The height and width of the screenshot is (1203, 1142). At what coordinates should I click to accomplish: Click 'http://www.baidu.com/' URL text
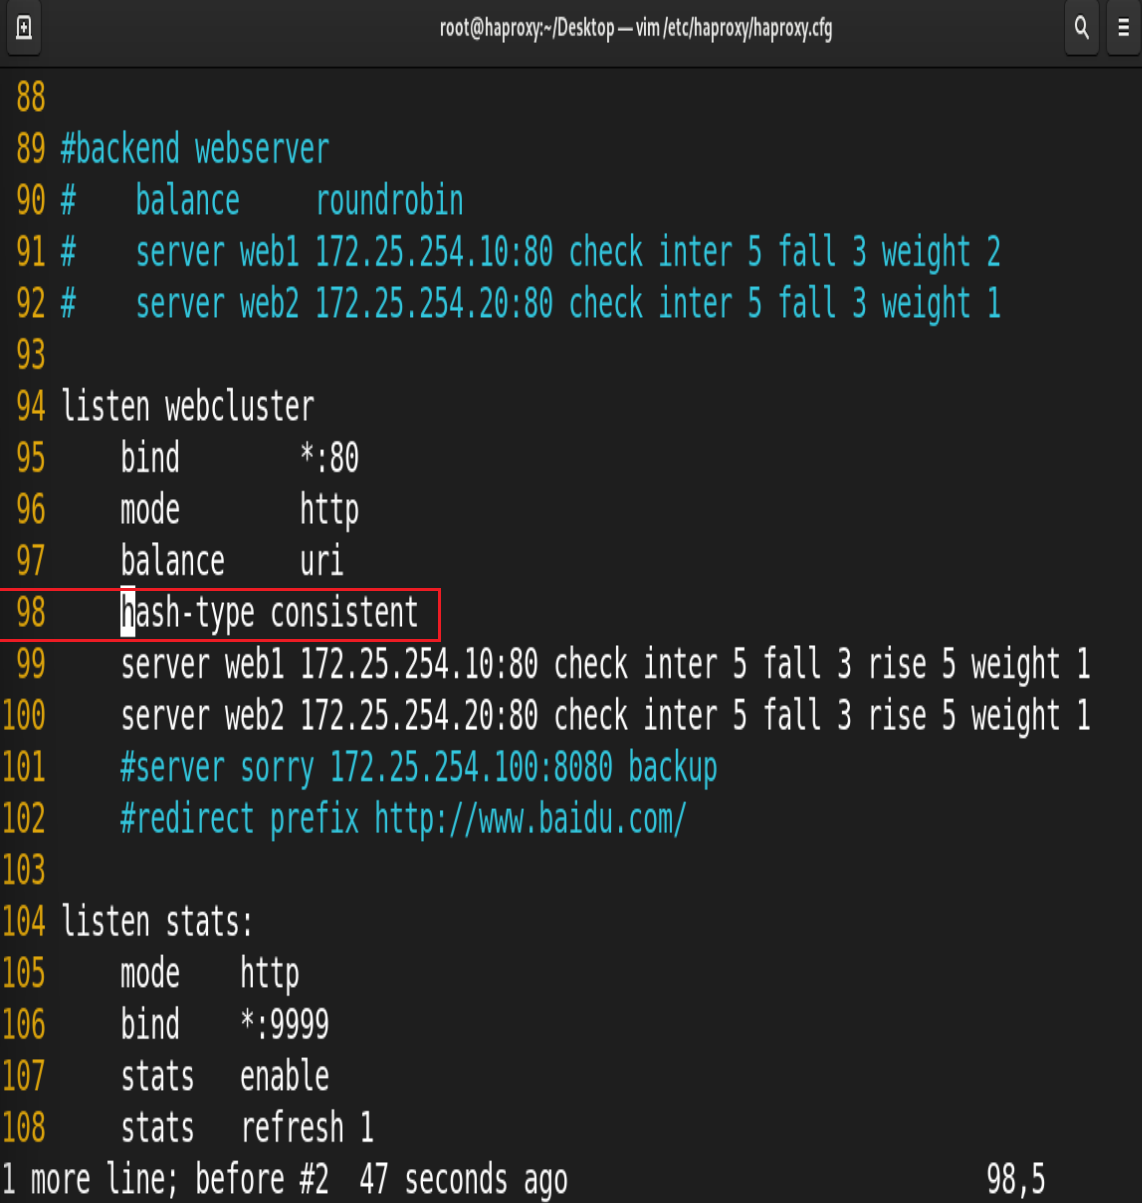(531, 819)
